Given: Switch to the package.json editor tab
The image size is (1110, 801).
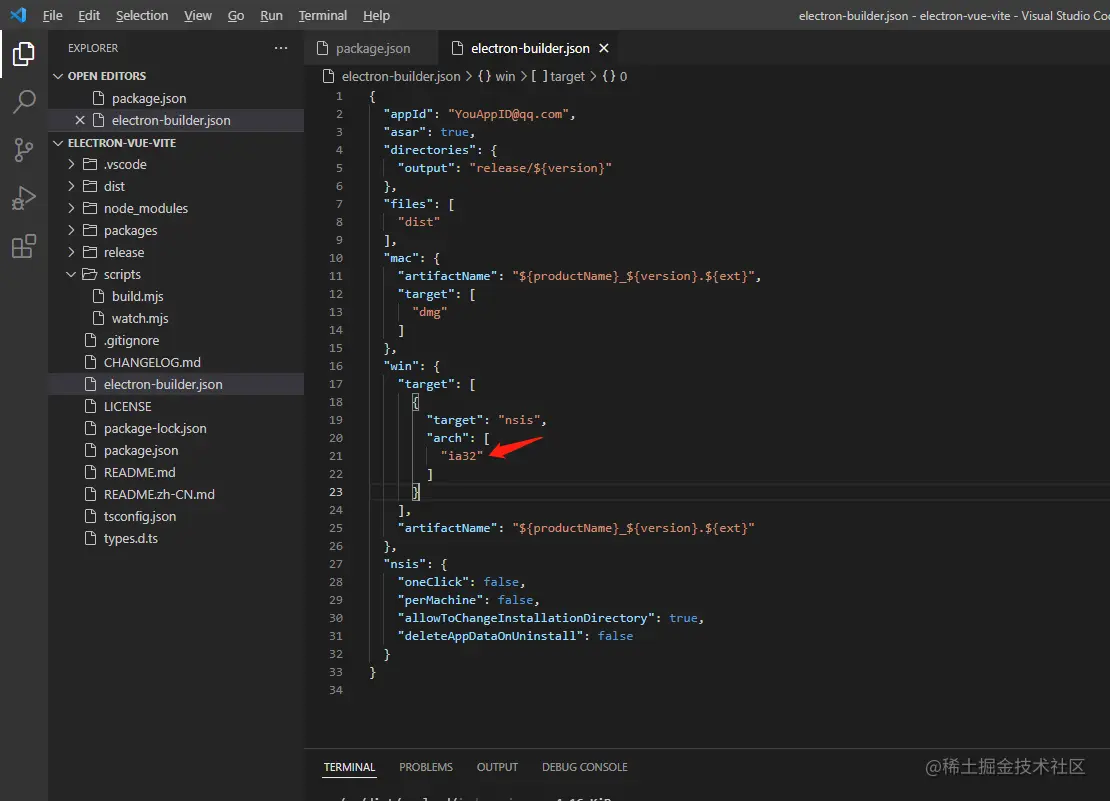Looking at the screenshot, I should [x=372, y=48].
